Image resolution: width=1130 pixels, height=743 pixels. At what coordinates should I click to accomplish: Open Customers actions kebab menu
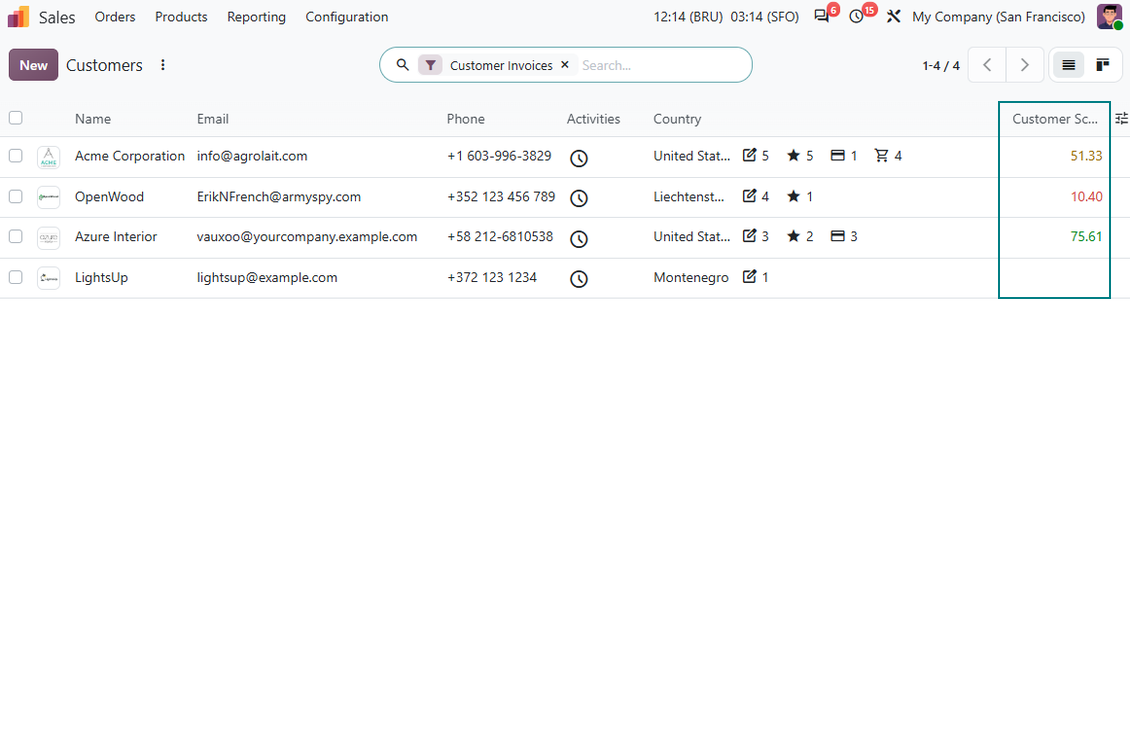click(x=163, y=65)
